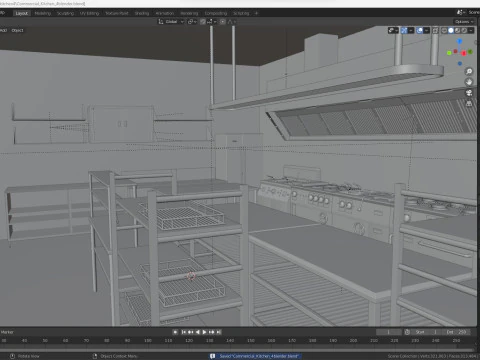This screenshot has height=360, width=480.
Task: Jump to next keyframe
Action: 212,332
